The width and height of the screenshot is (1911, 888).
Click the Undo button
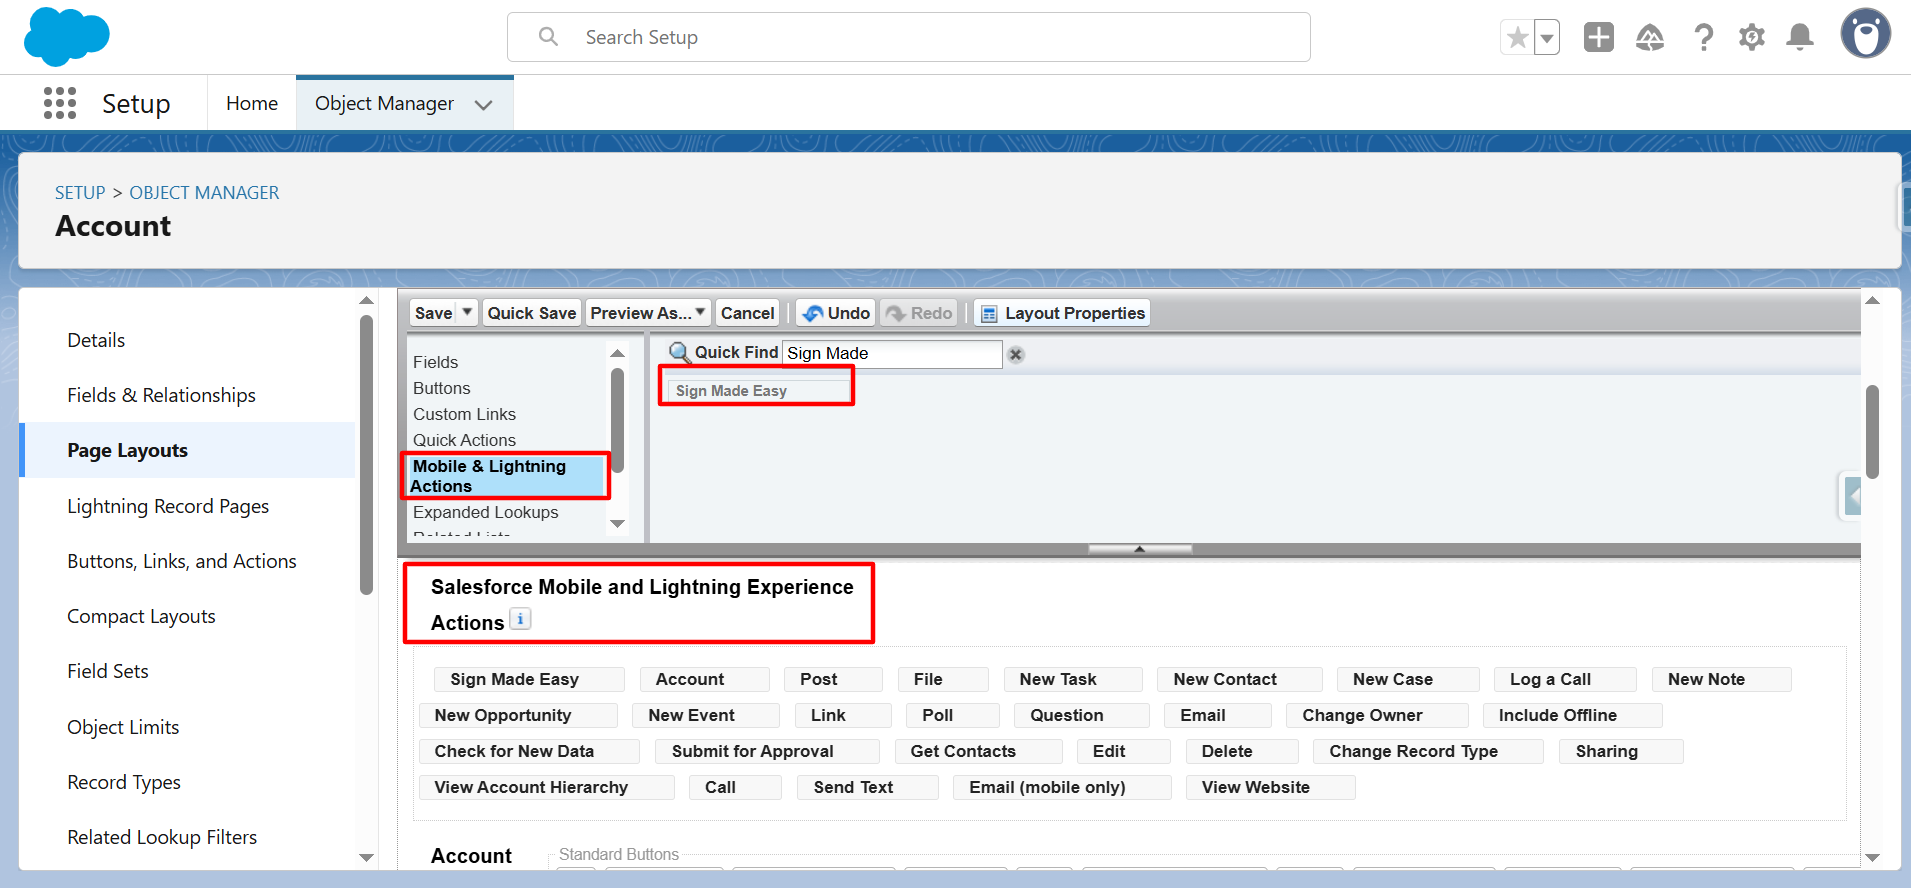836,313
